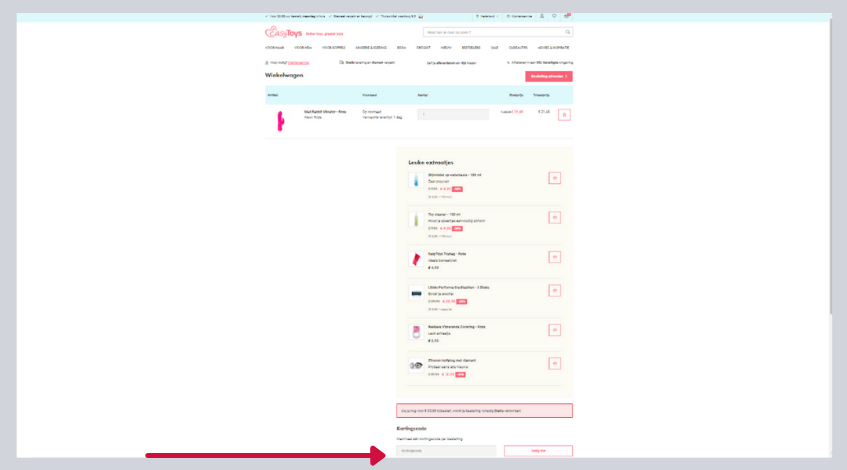Click the search magnifier icon
Screen dimensions: 847x470
(x=568, y=32)
